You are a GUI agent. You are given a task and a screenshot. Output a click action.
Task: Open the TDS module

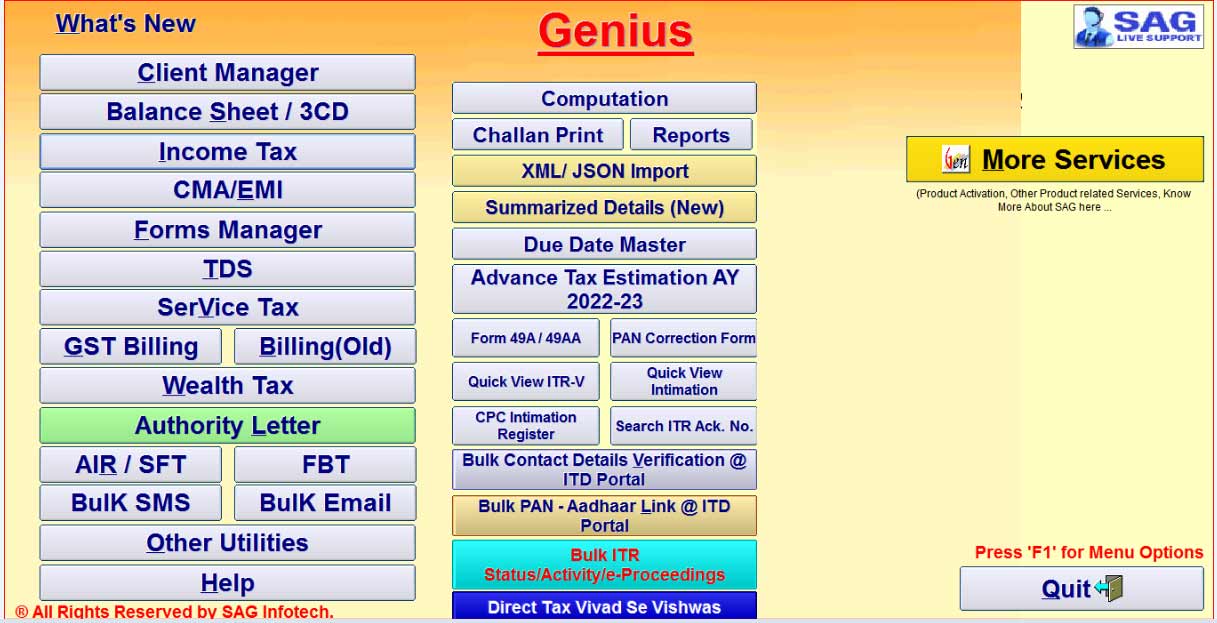tap(227, 269)
